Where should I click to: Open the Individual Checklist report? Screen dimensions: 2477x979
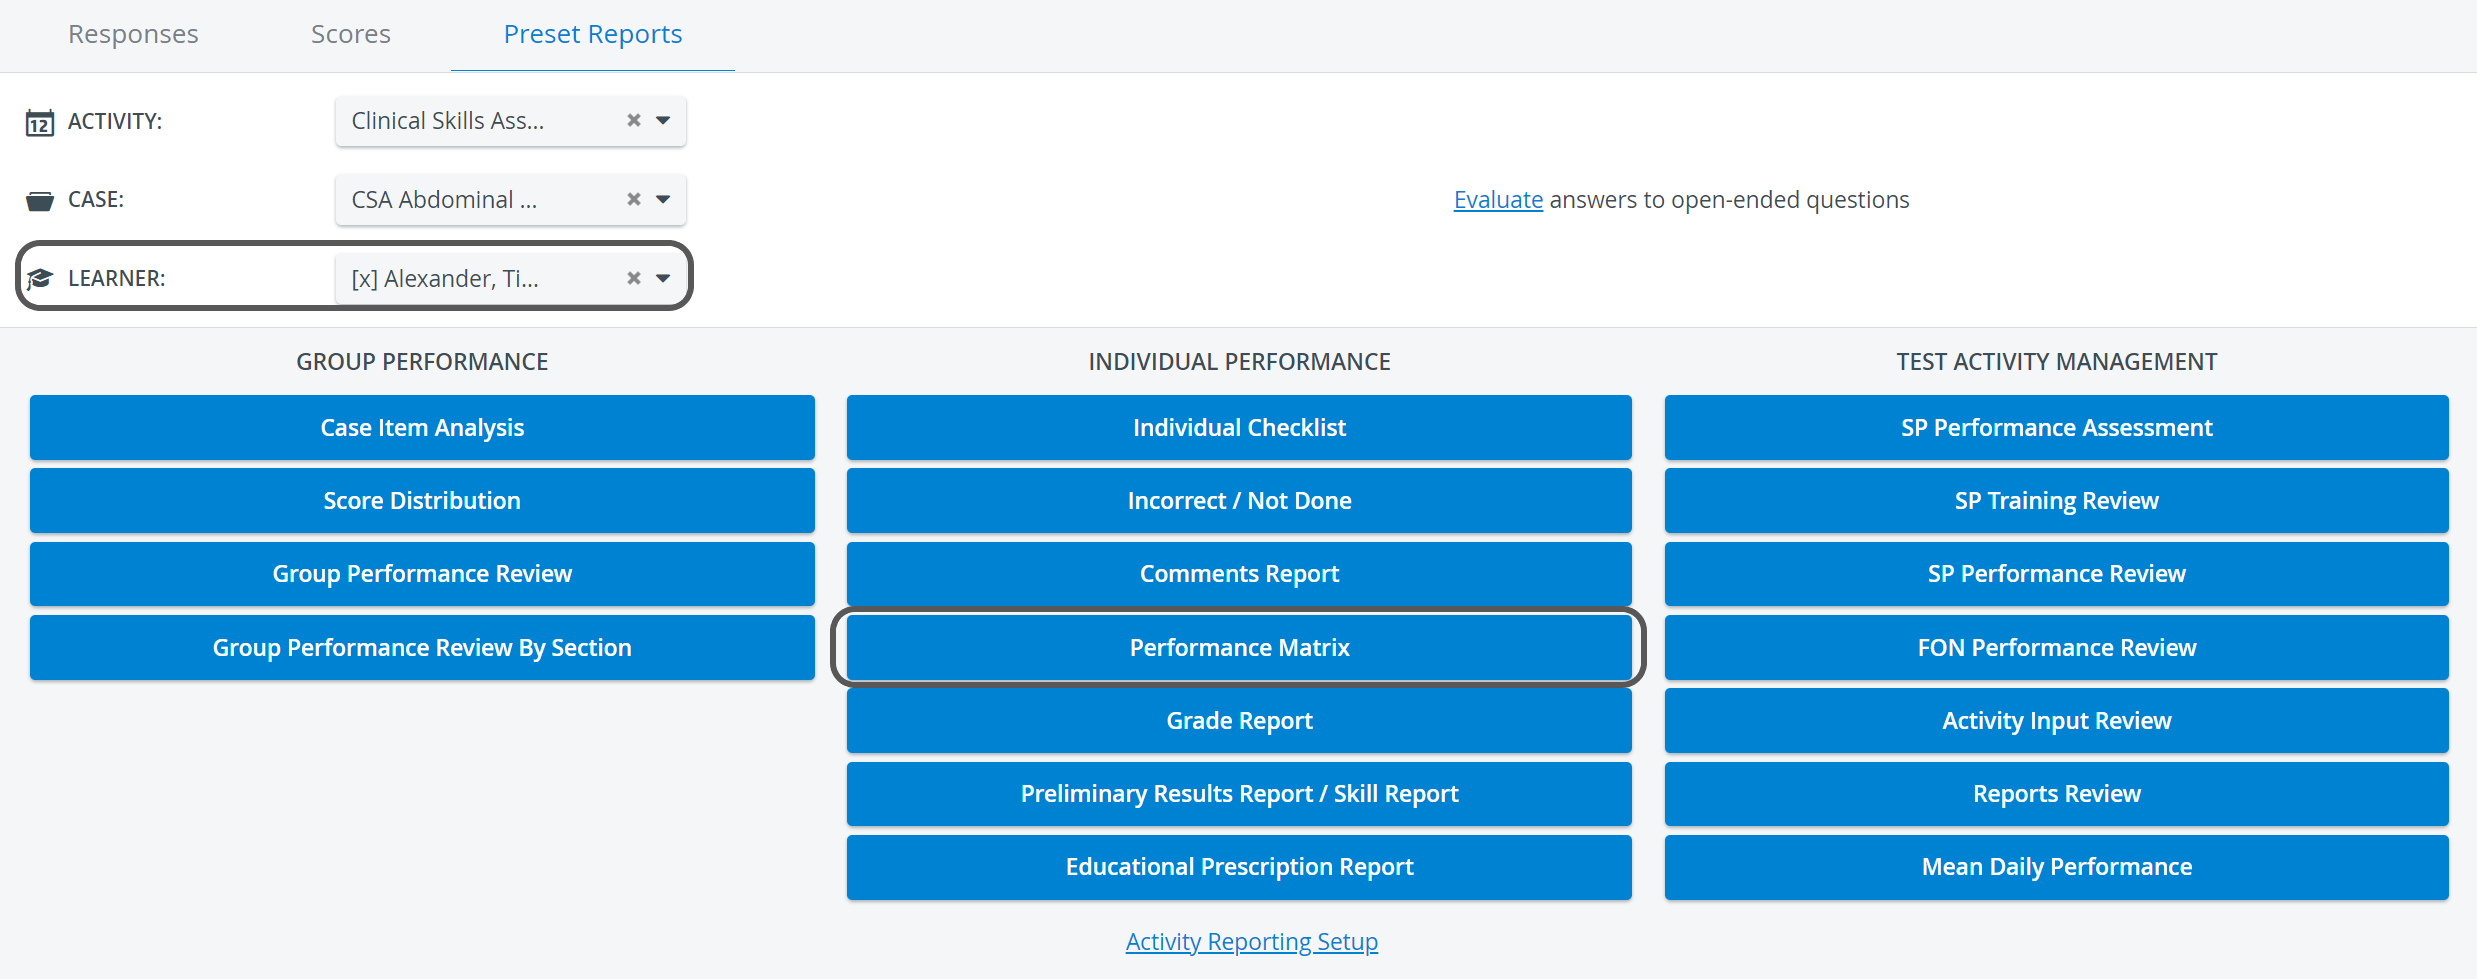(1239, 428)
